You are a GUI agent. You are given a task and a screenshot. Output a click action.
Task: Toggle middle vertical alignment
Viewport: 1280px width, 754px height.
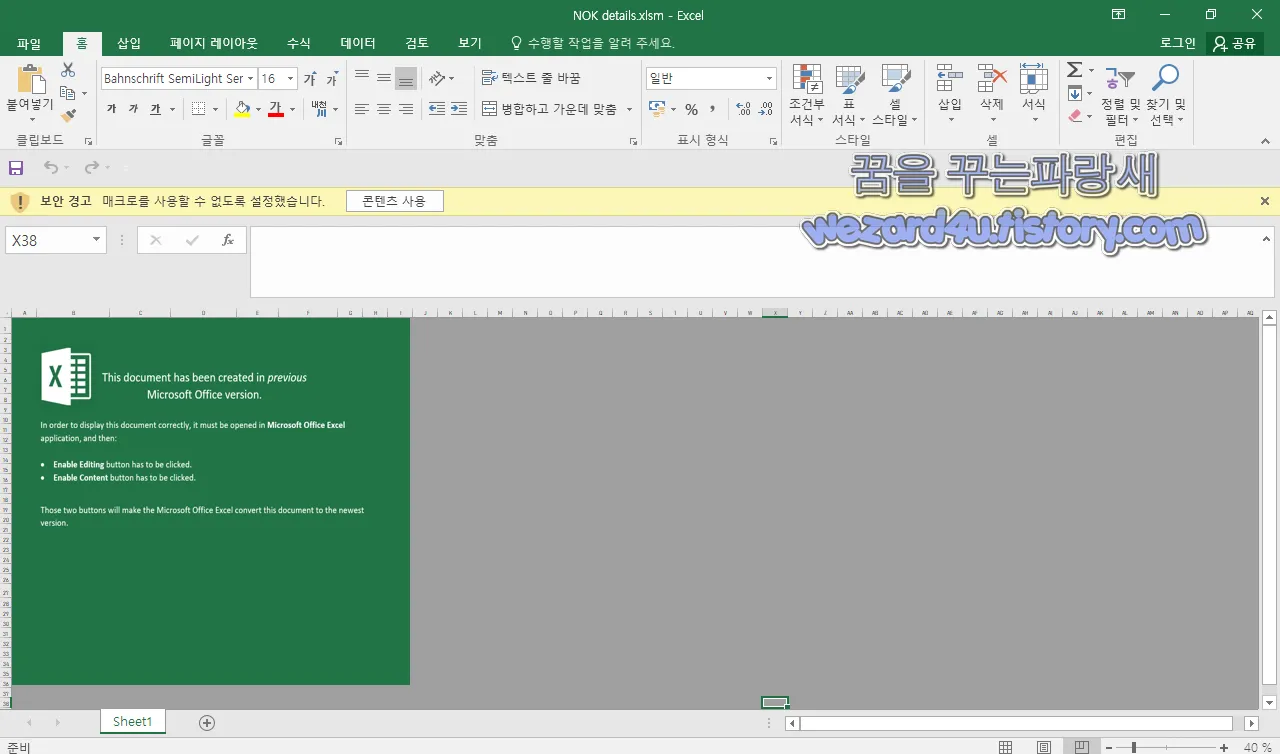[384, 78]
